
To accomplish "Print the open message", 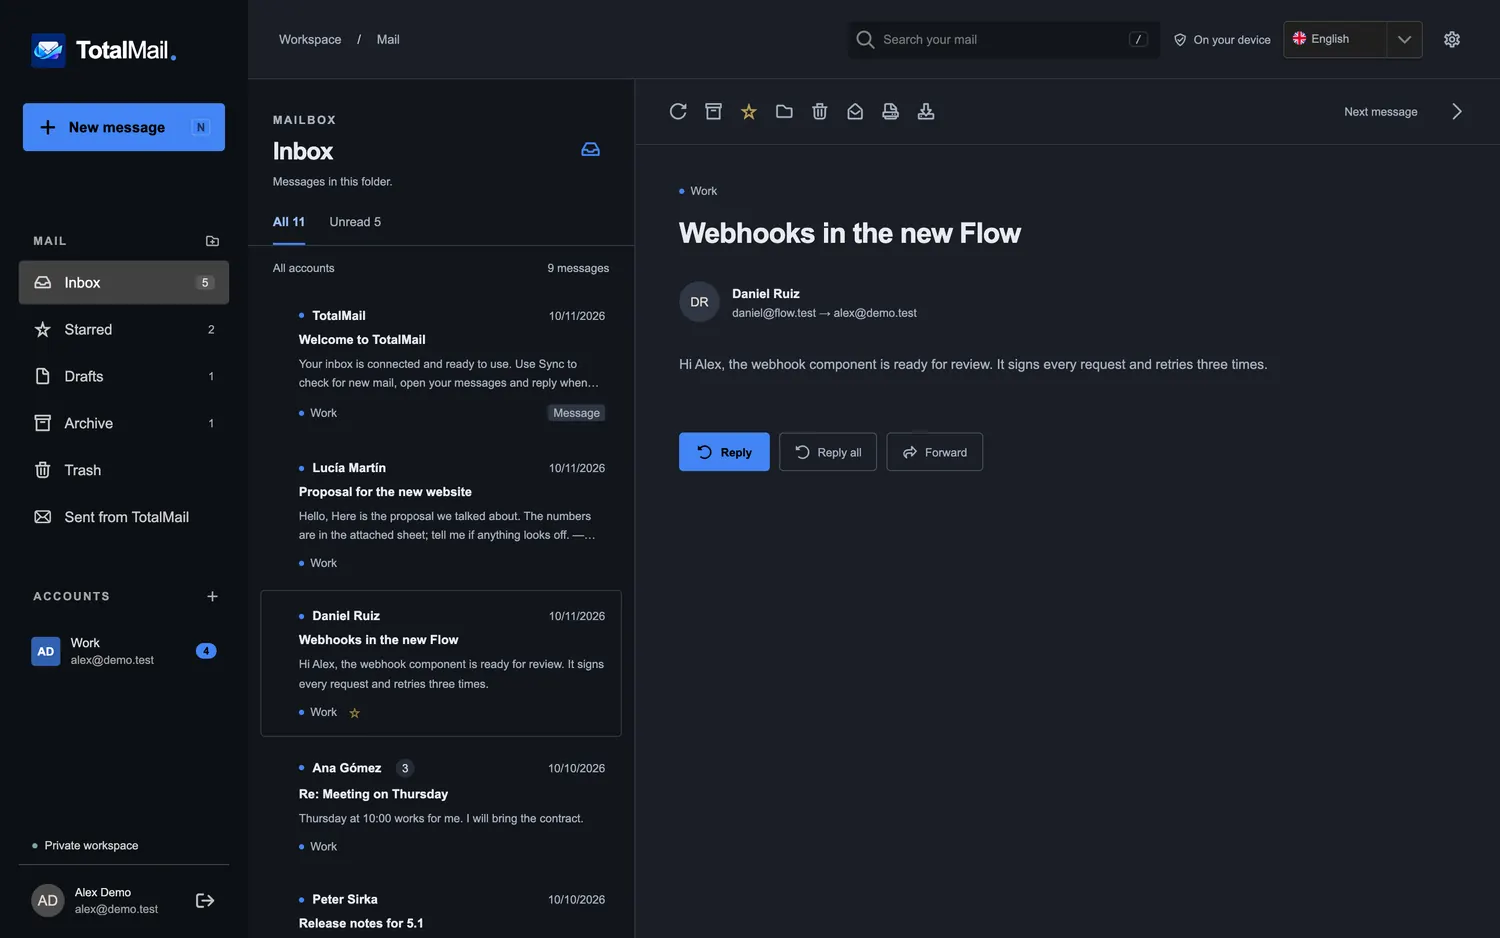I will coord(891,111).
